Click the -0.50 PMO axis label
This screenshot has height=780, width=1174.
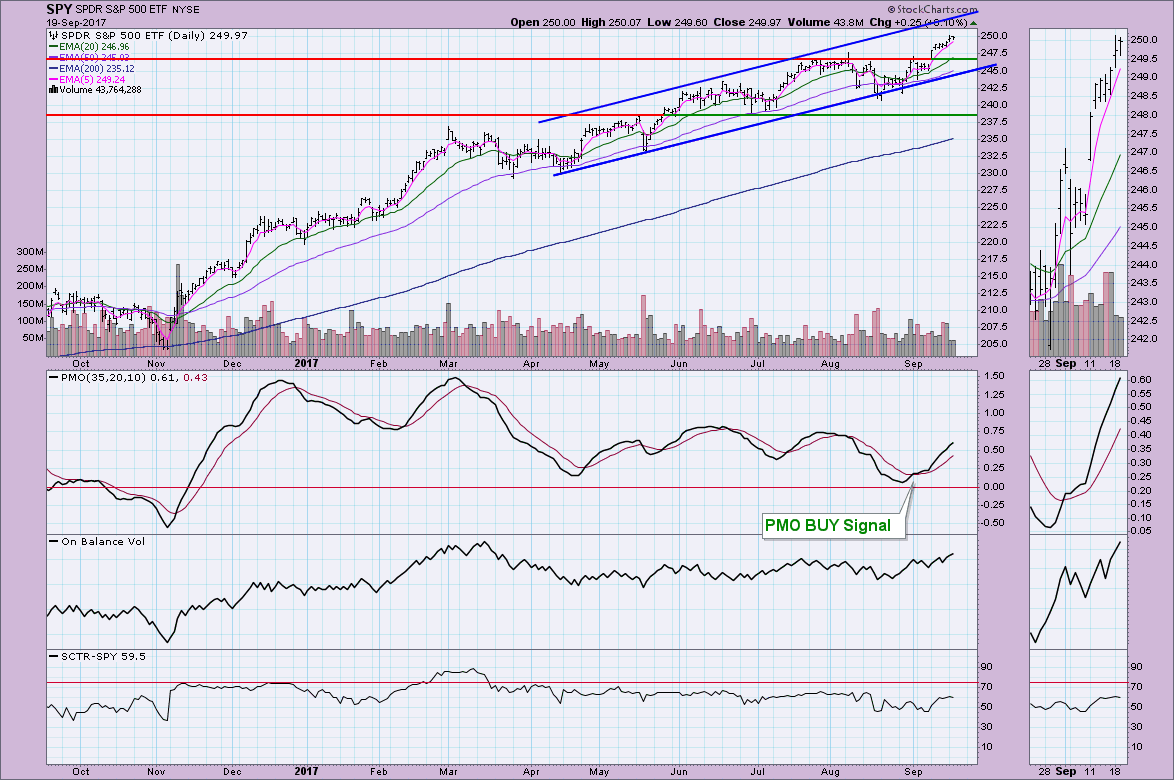click(993, 523)
